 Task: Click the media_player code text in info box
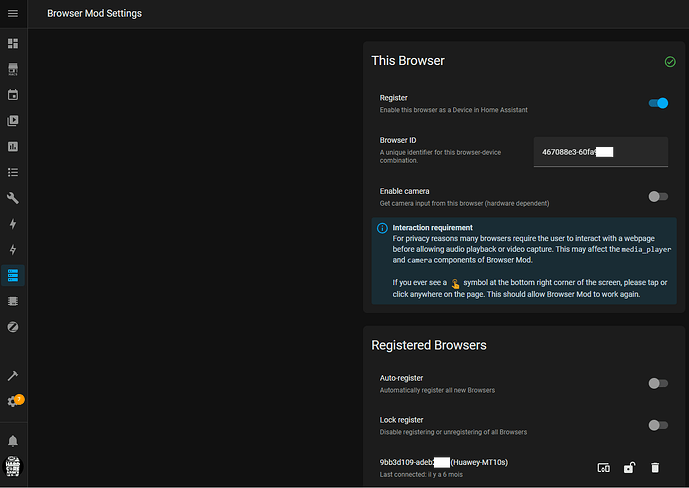click(x=646, y=249)
